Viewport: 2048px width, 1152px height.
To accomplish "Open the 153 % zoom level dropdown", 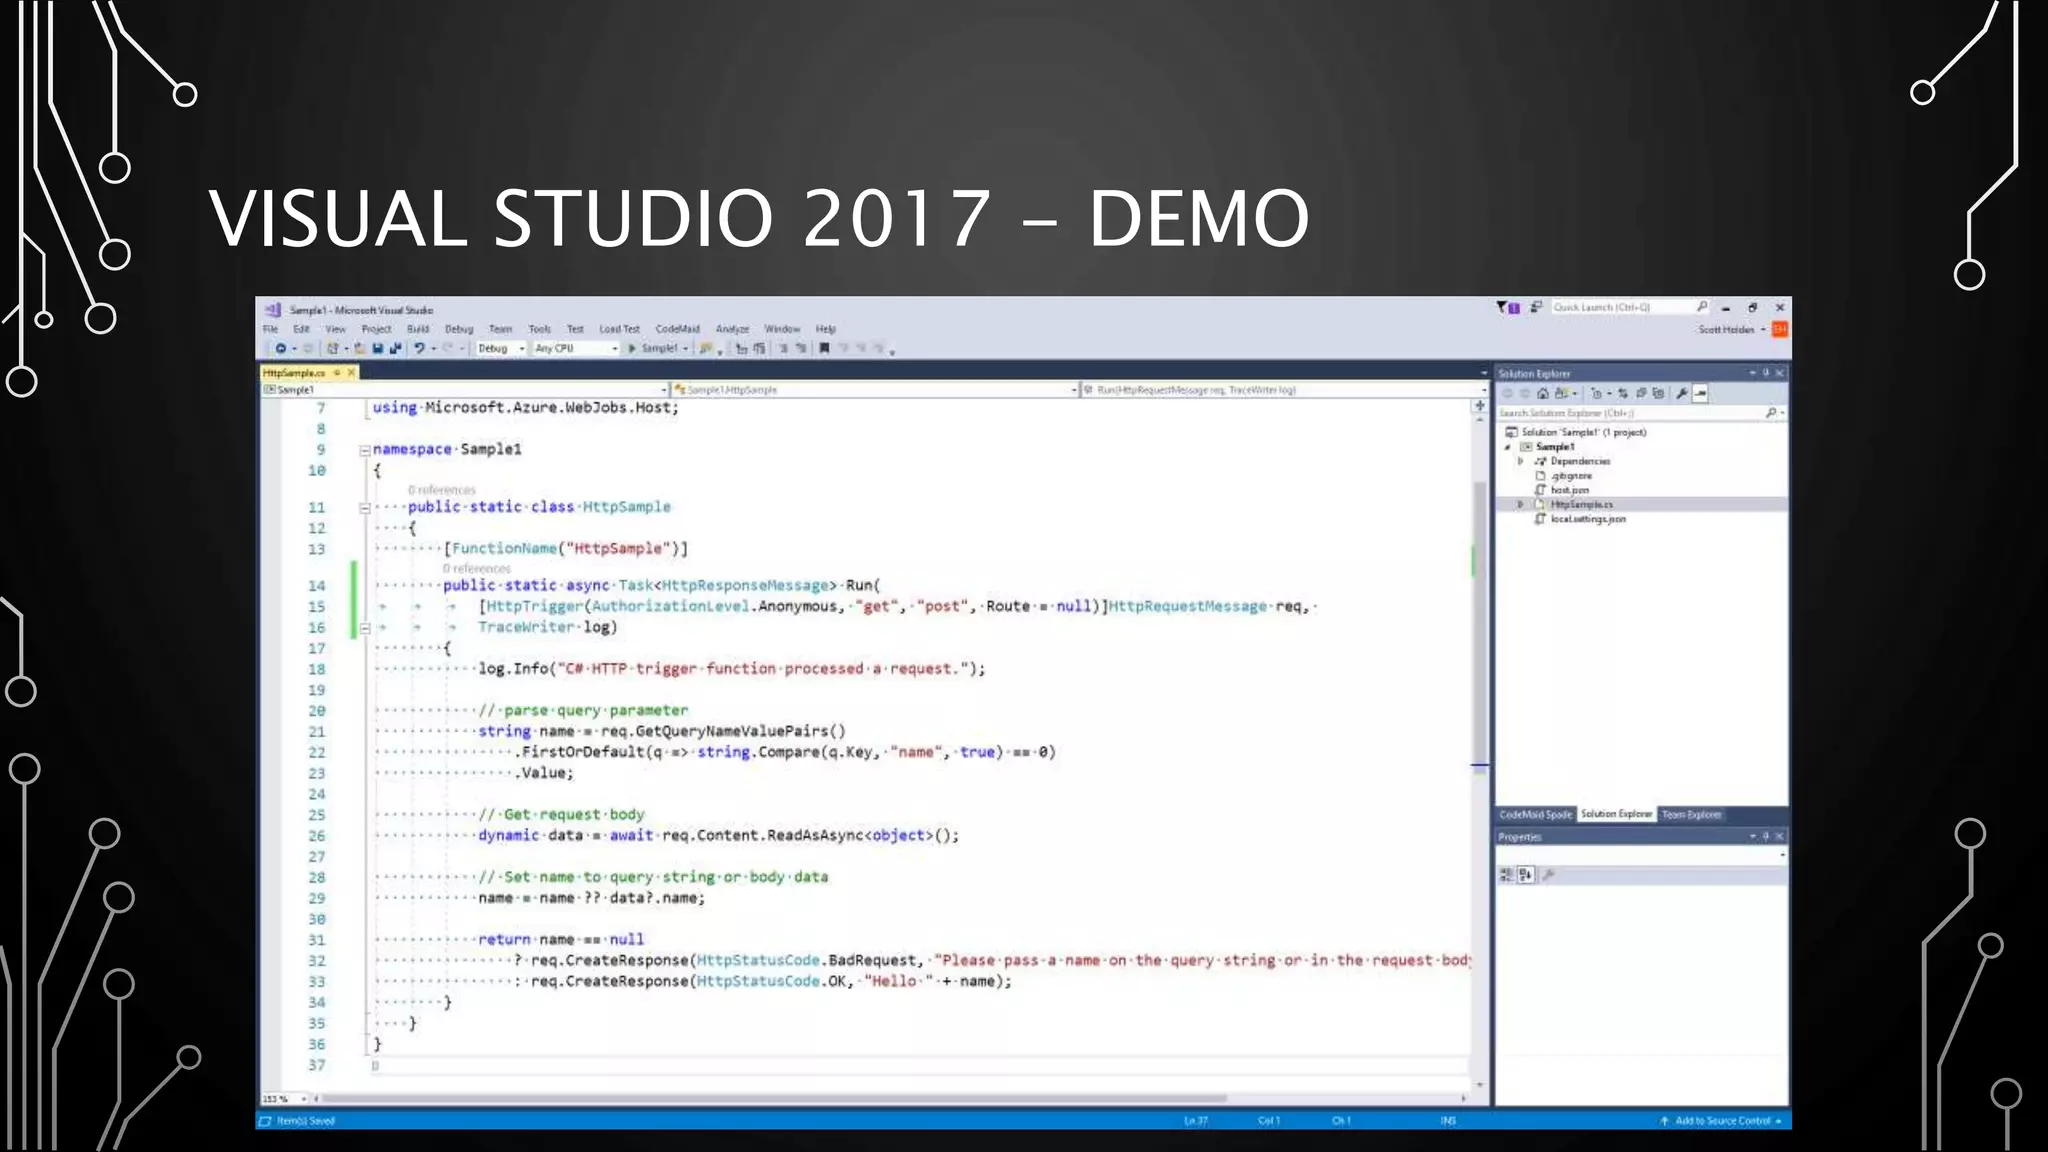I will point(285,1099).
